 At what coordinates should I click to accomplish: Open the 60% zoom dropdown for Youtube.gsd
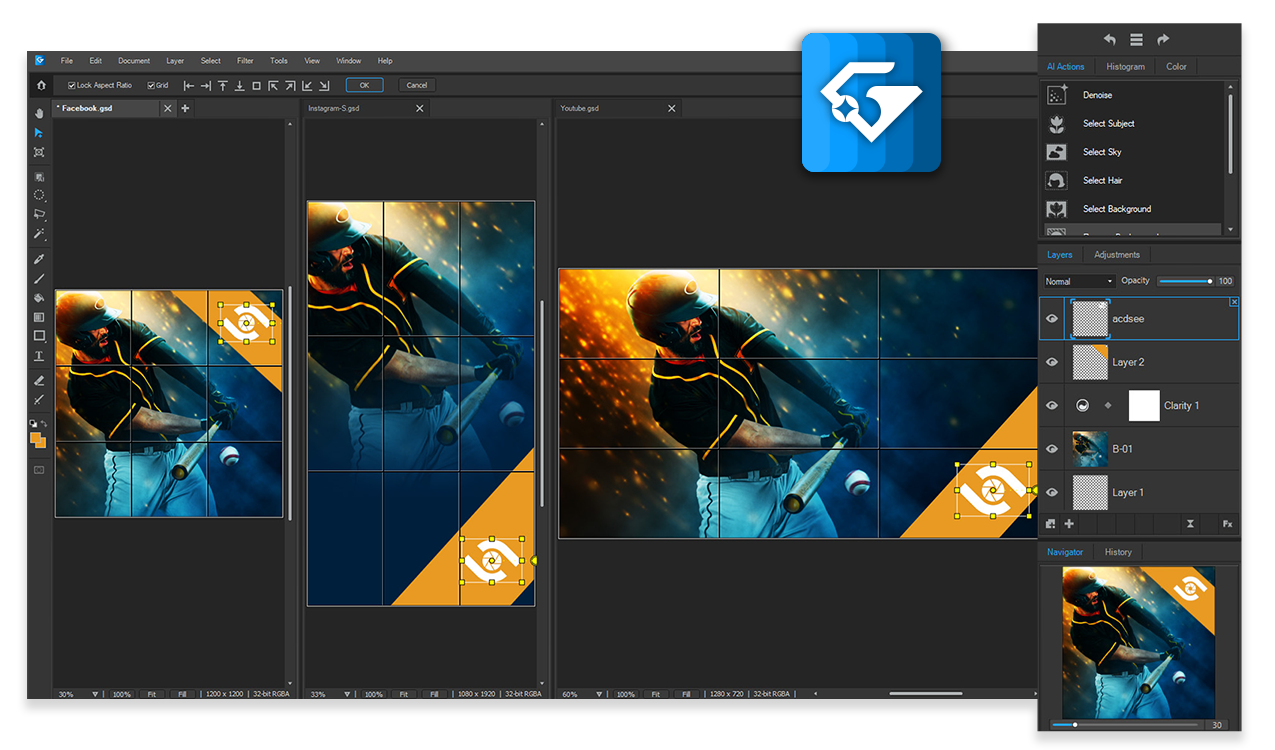click(x=599, y=694)
